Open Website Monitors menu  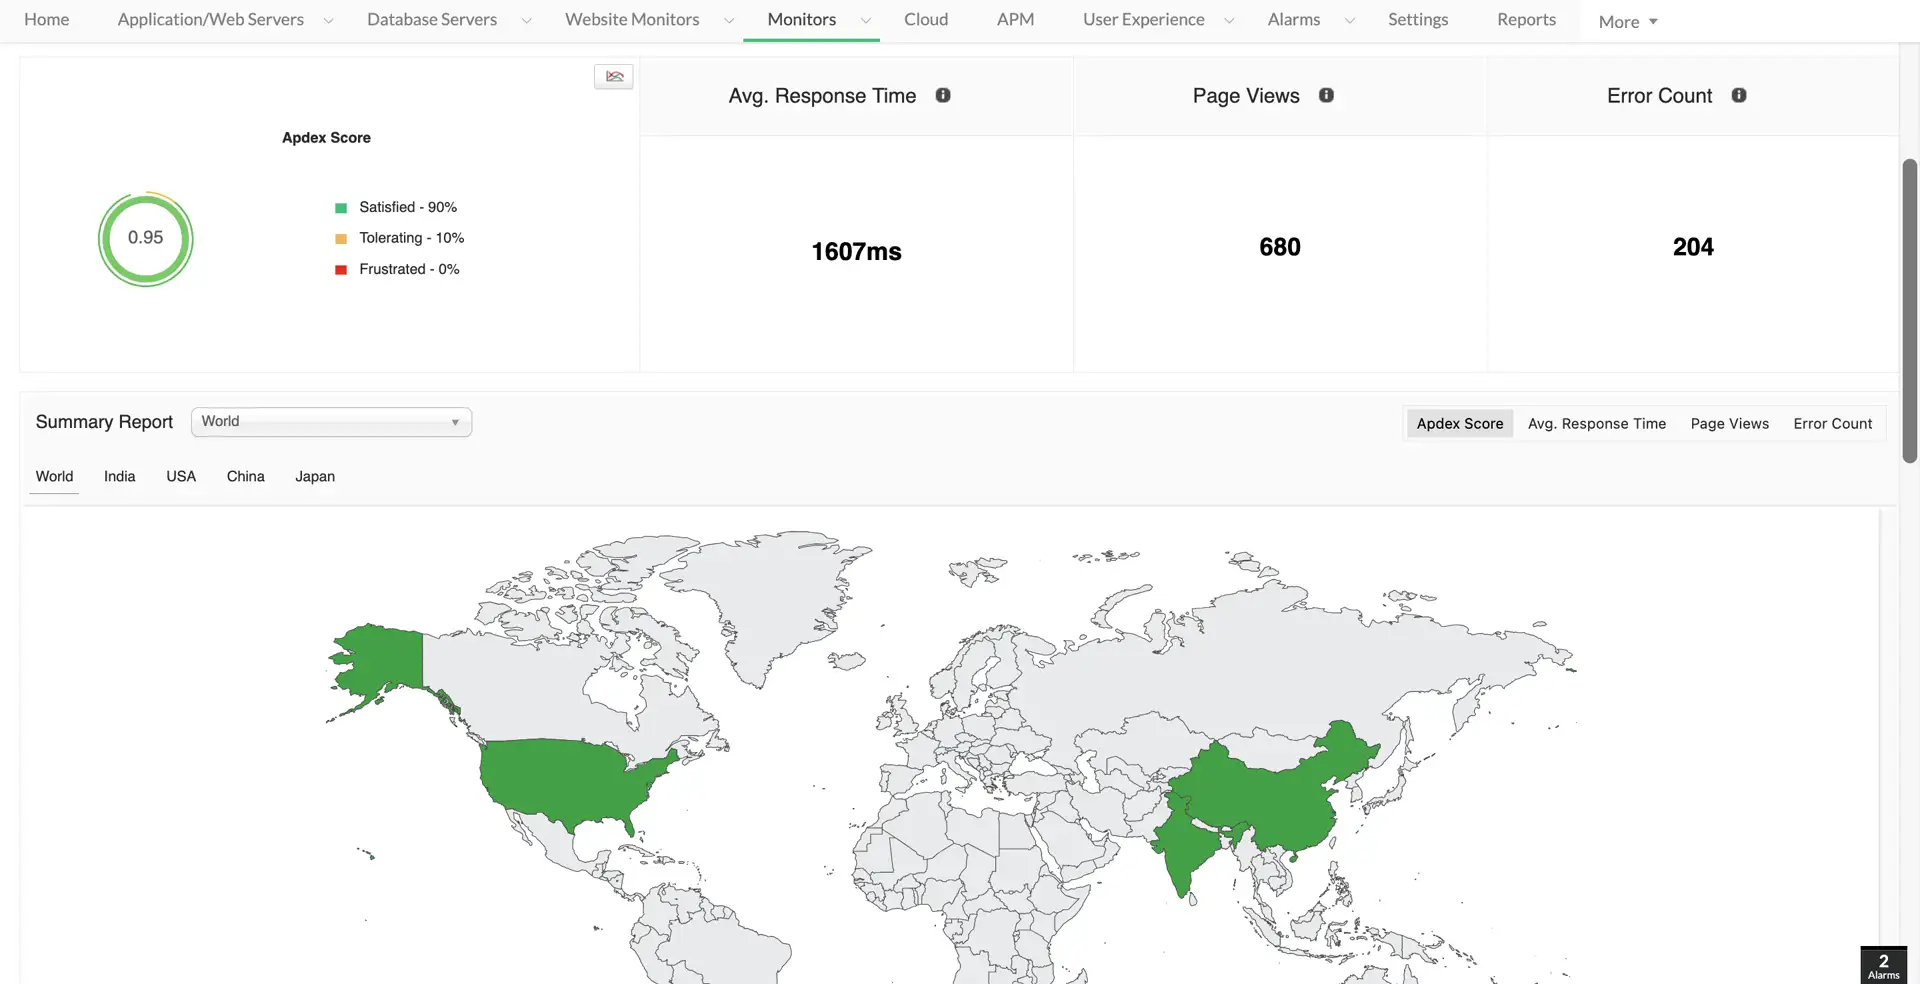[x=632, y=20]
